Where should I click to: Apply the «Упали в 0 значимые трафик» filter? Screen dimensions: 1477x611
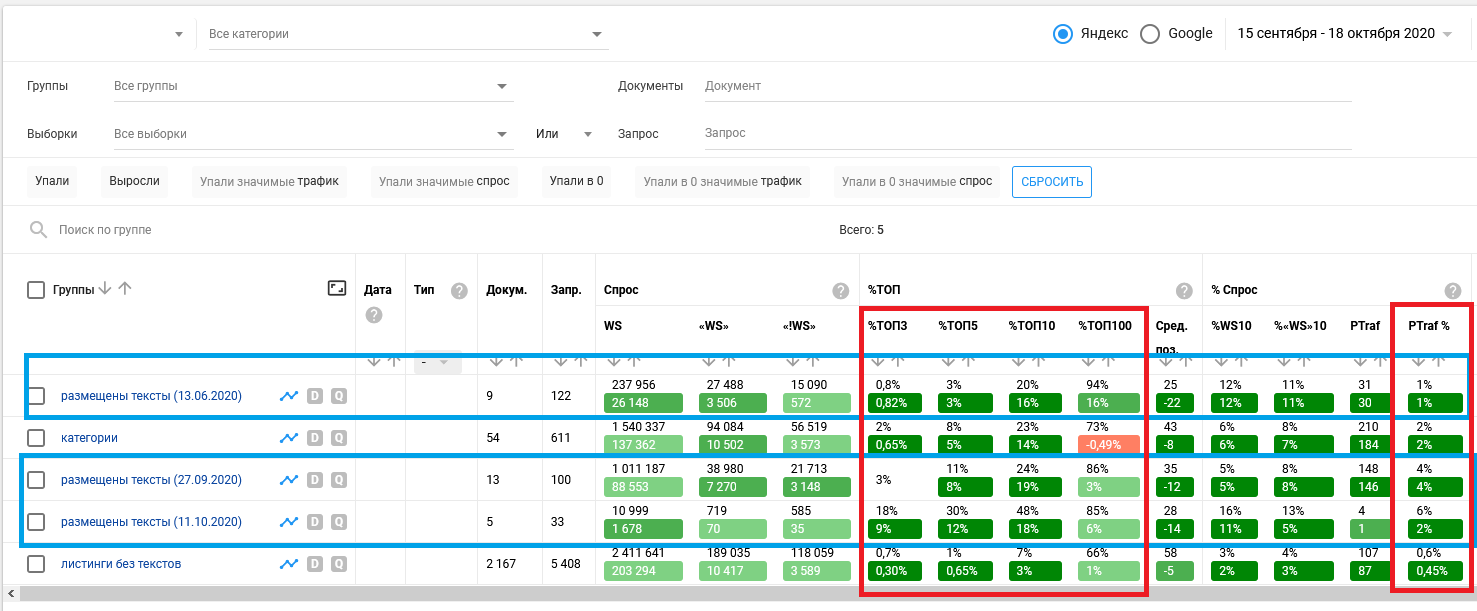coord(722,181)
